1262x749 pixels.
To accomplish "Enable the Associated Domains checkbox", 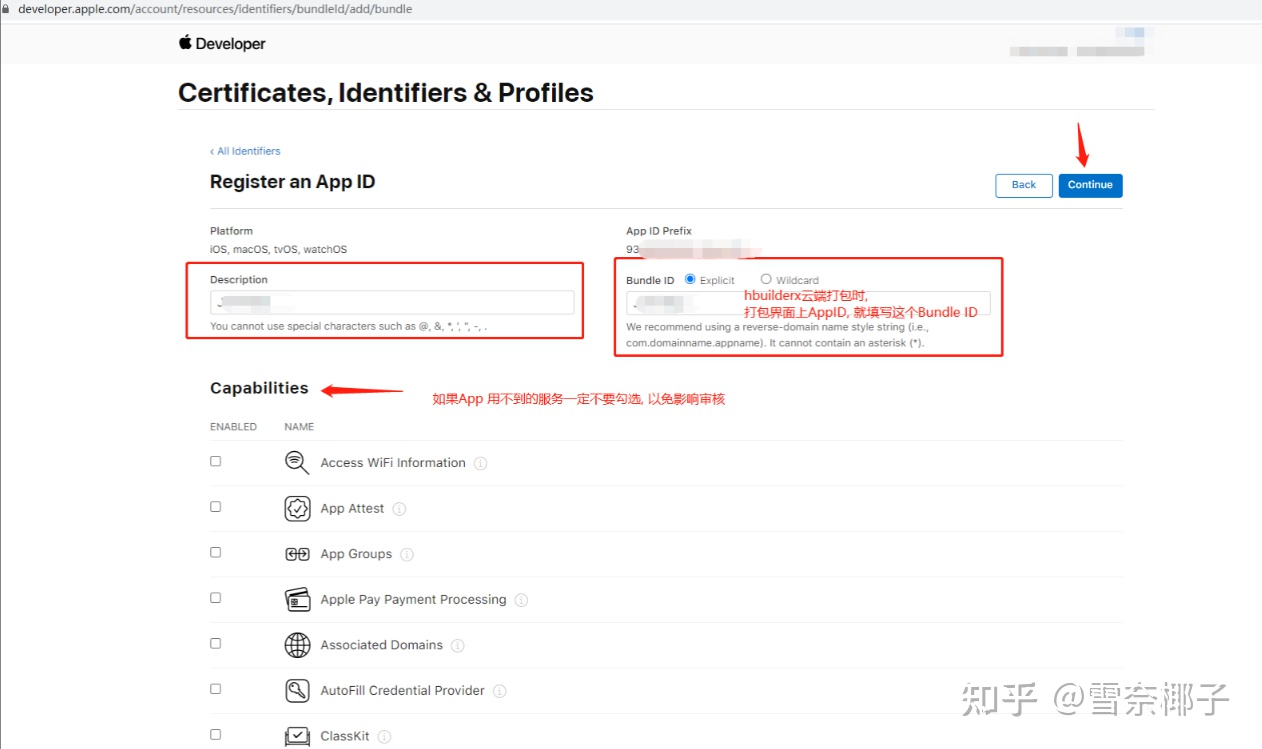I will 215,643.
